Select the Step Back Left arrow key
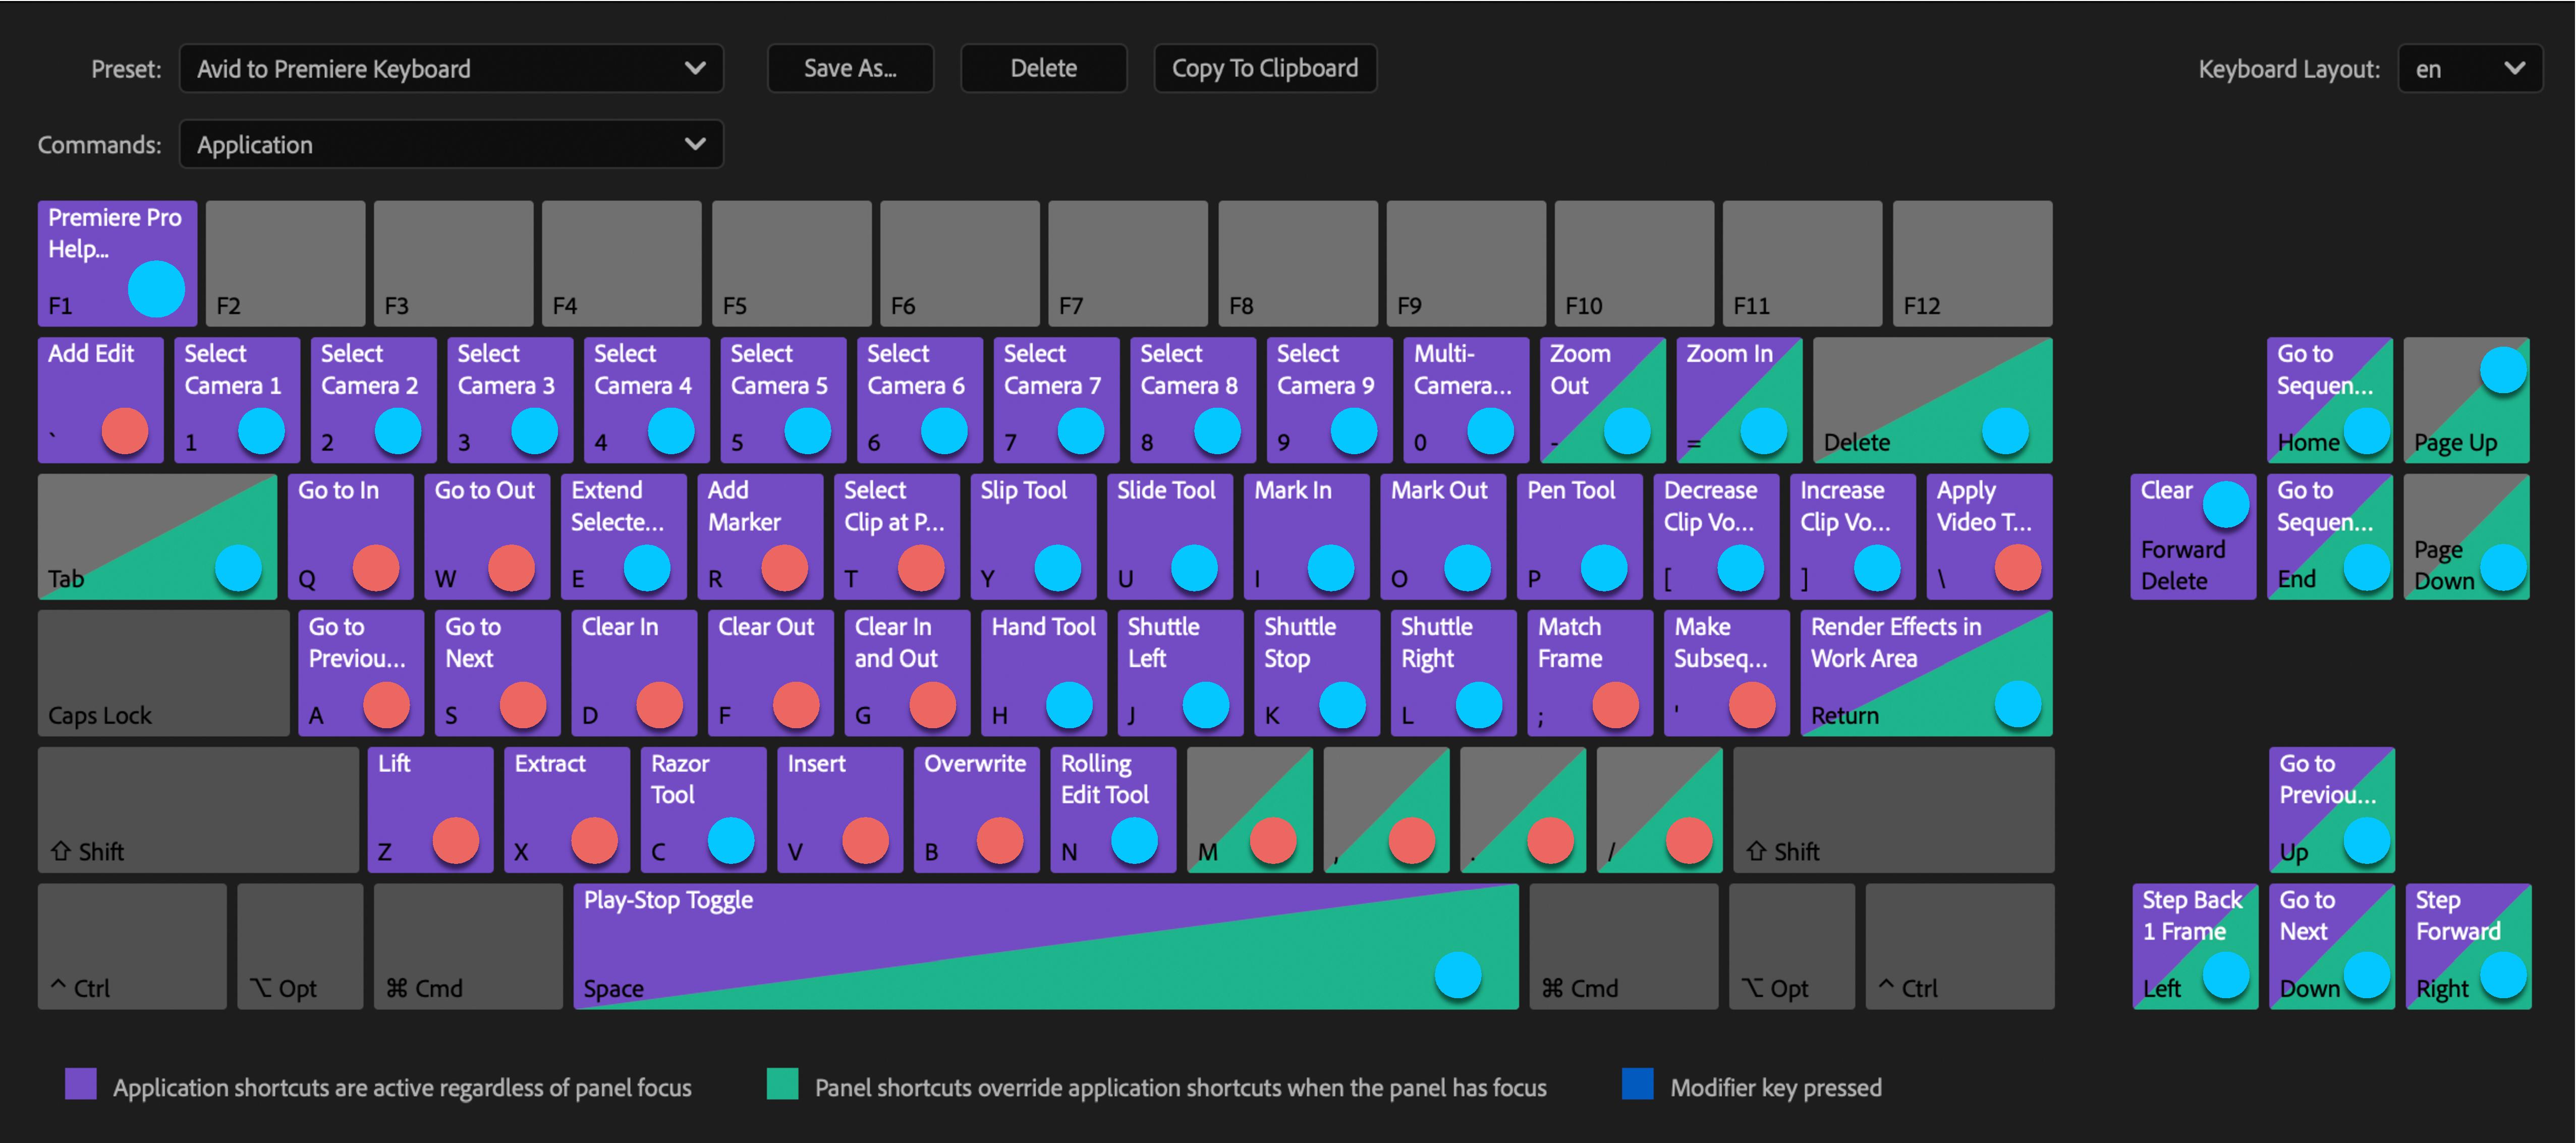 point(2196,946)
